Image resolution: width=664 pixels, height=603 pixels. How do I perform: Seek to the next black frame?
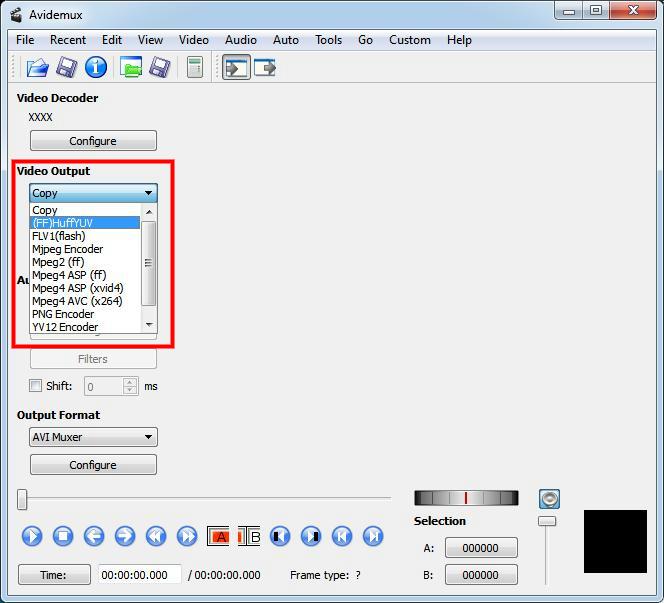click(x=311, y=536)
